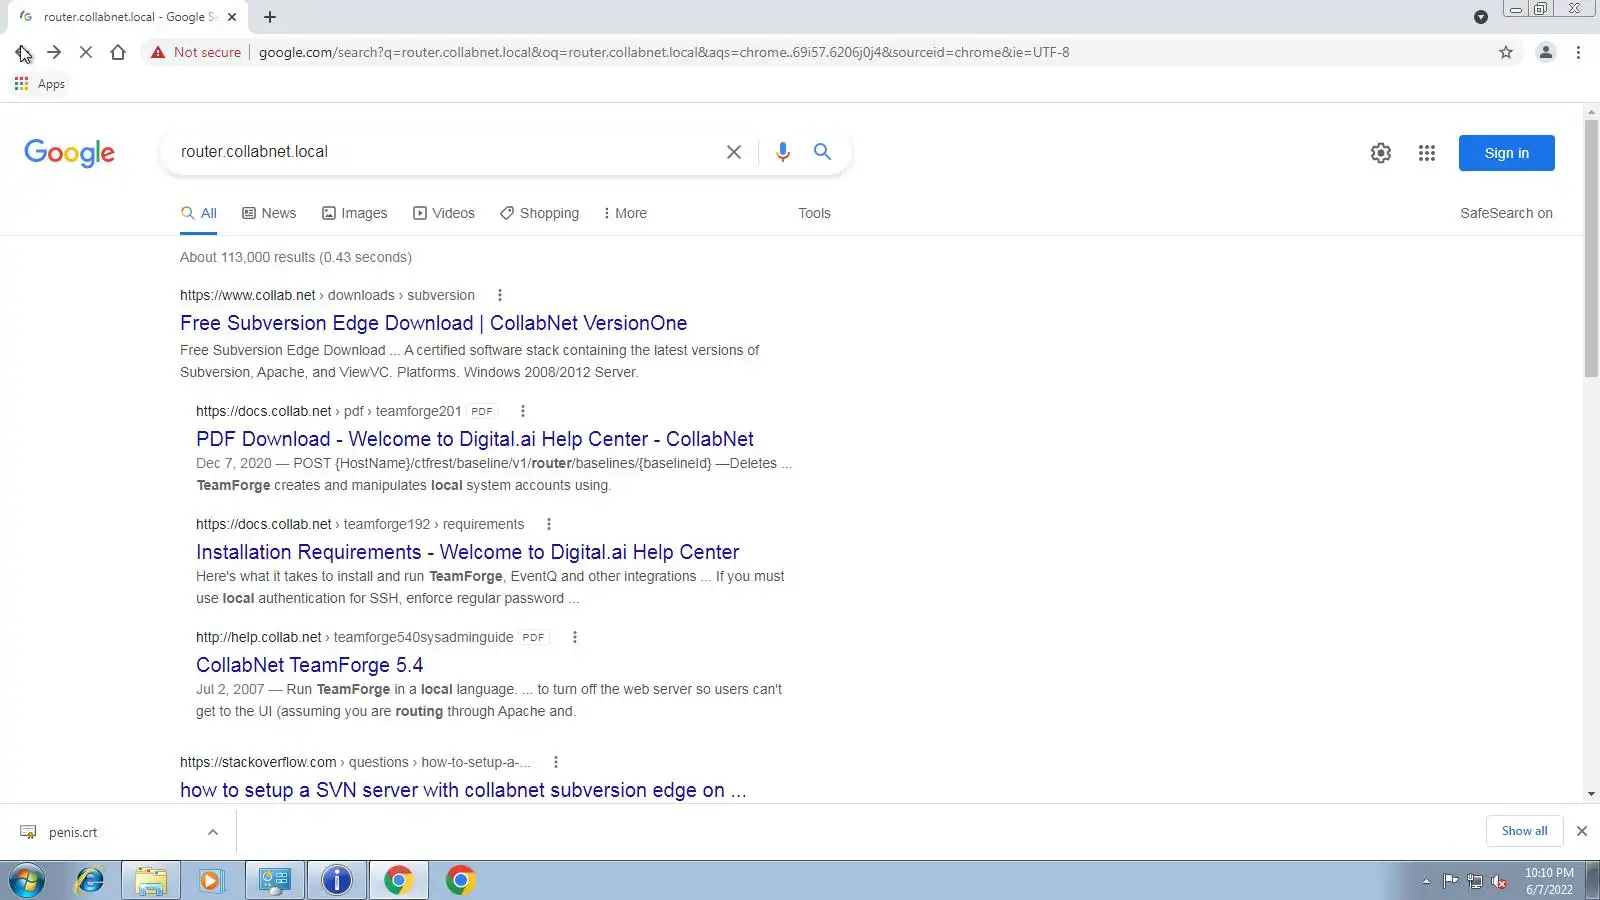Switch to the Videos tab
This screenshot has width=1600, height=900.
444,213
